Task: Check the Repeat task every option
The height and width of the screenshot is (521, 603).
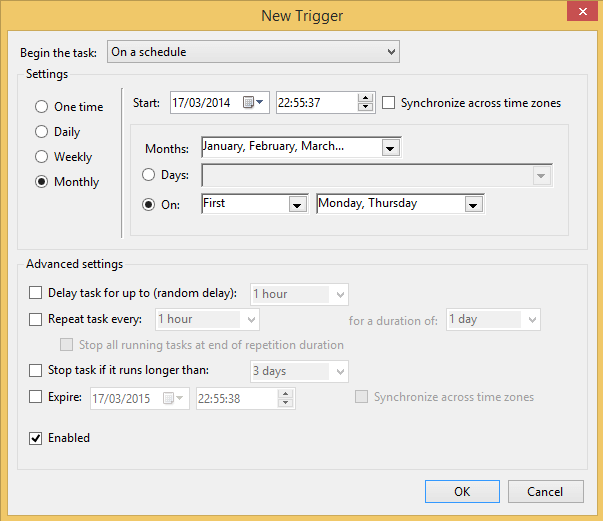Action: 36,320
